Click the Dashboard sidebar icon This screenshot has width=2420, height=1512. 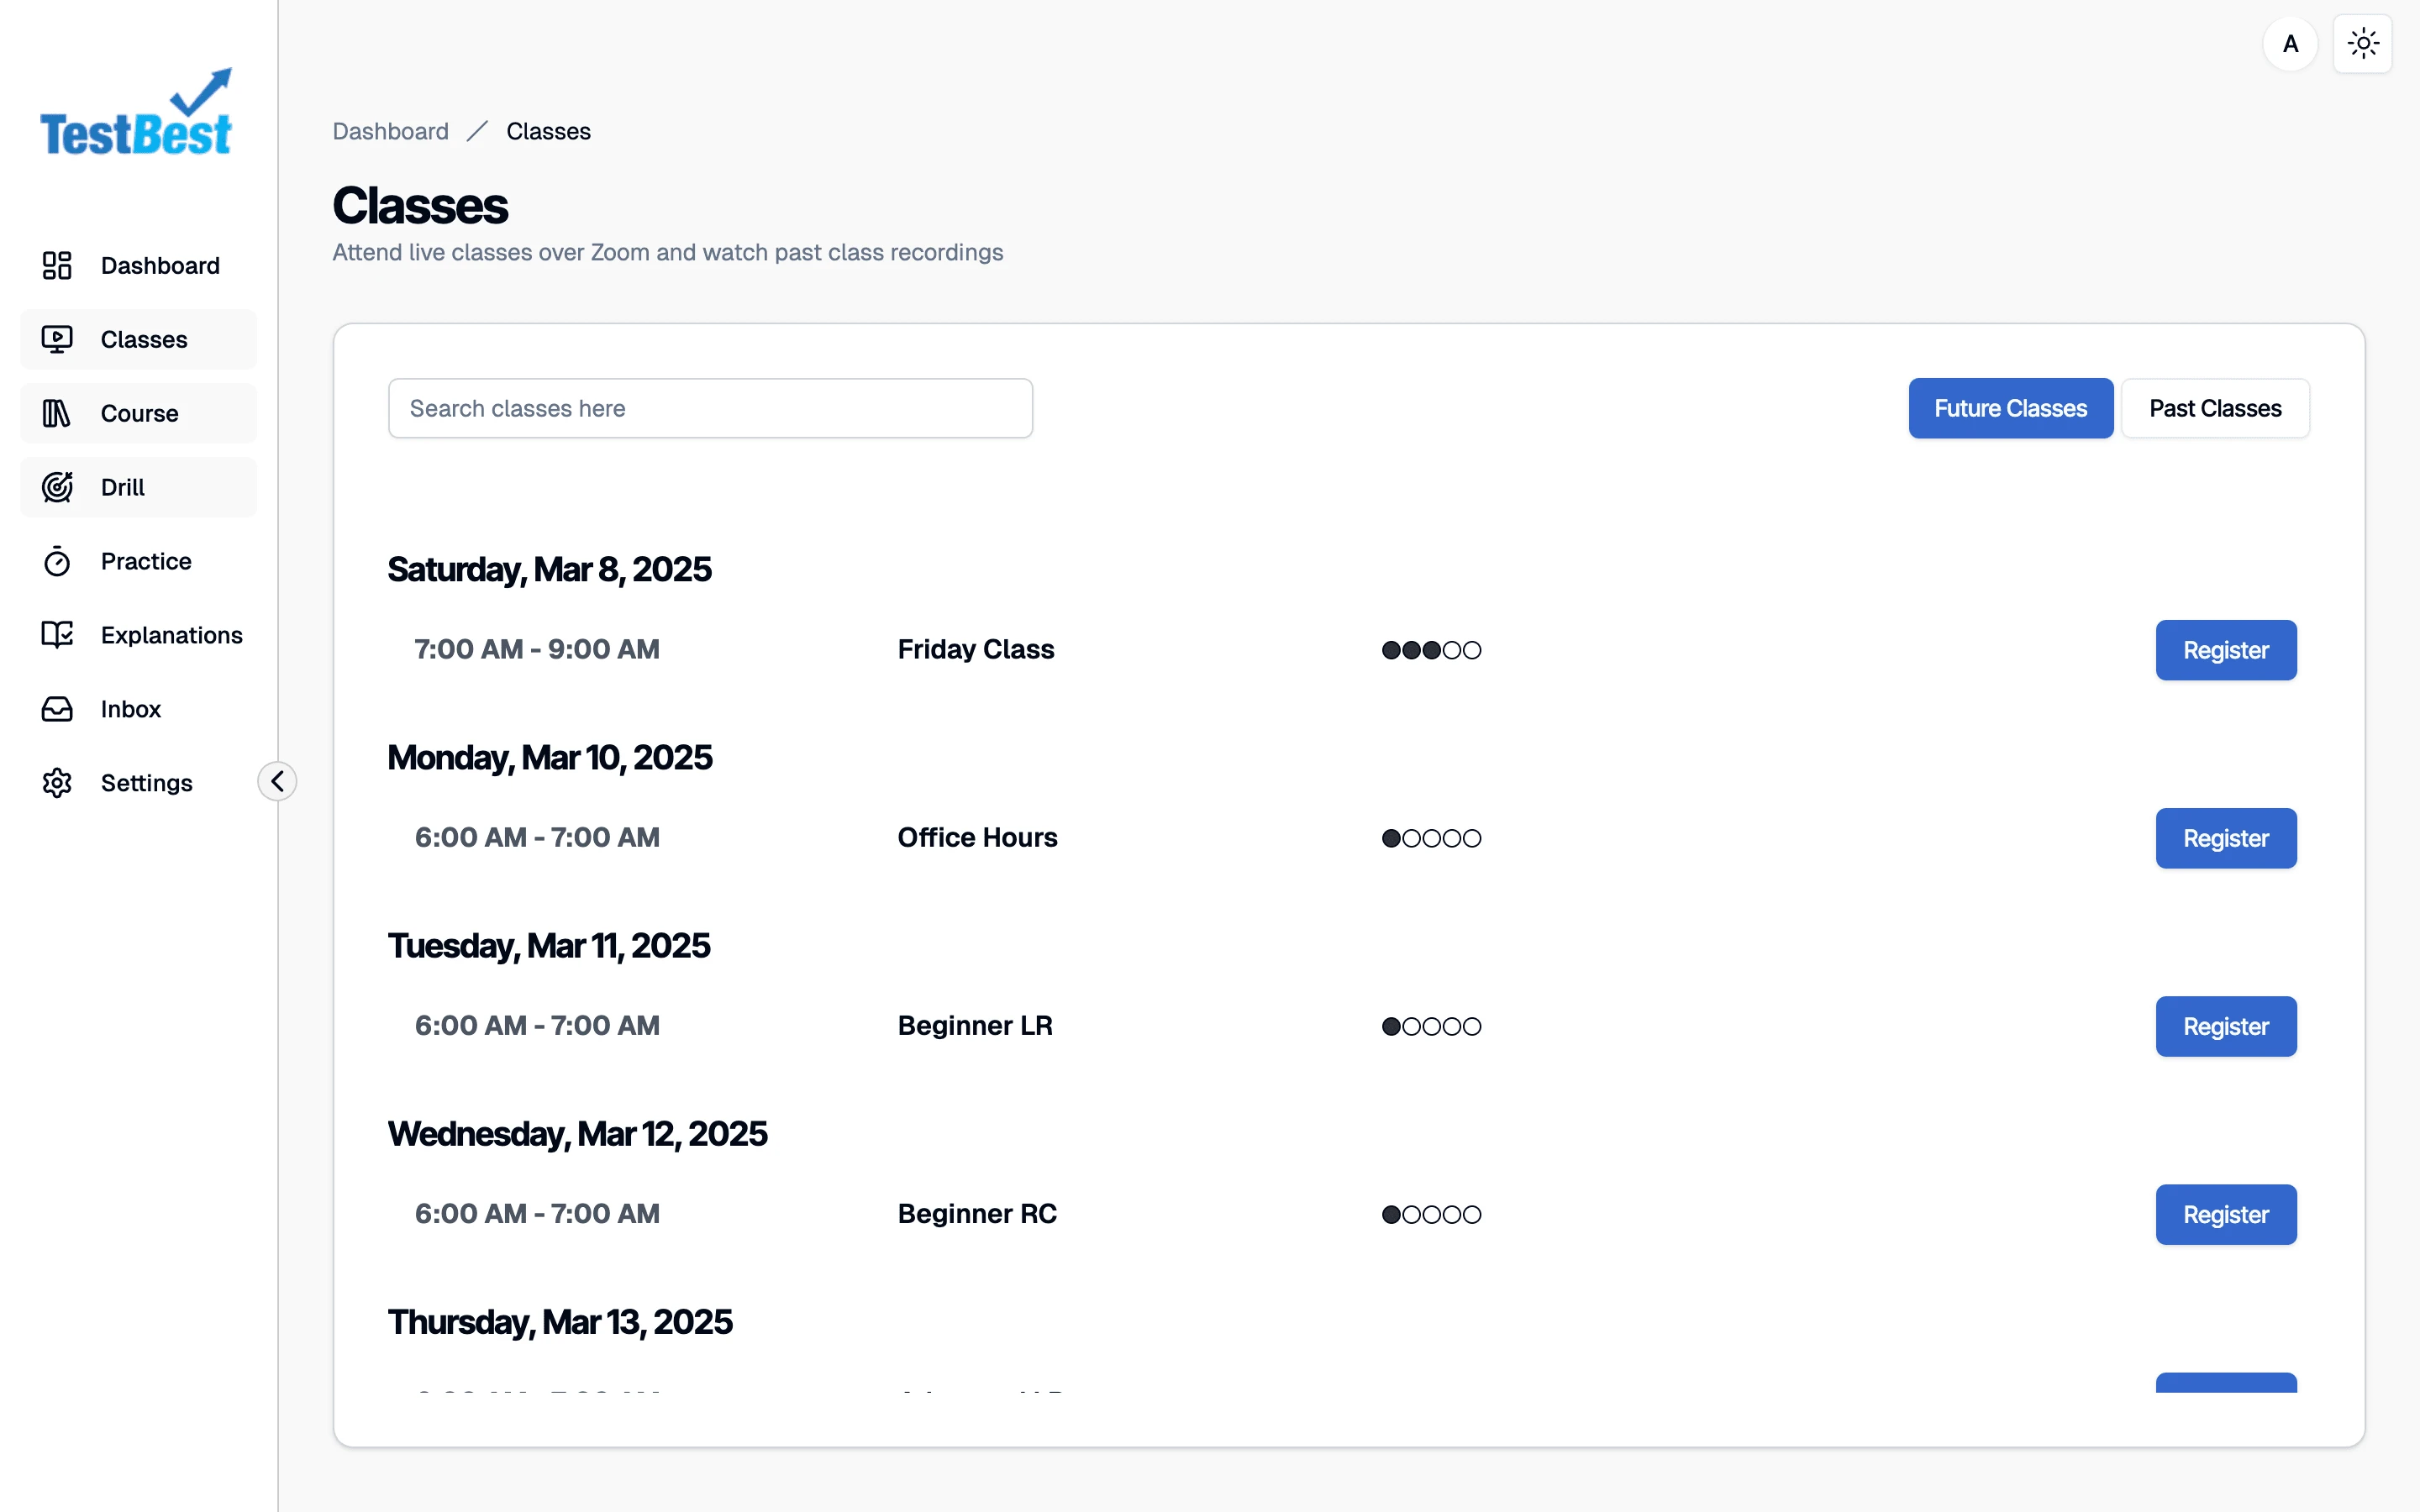click(x=59, y=265)
